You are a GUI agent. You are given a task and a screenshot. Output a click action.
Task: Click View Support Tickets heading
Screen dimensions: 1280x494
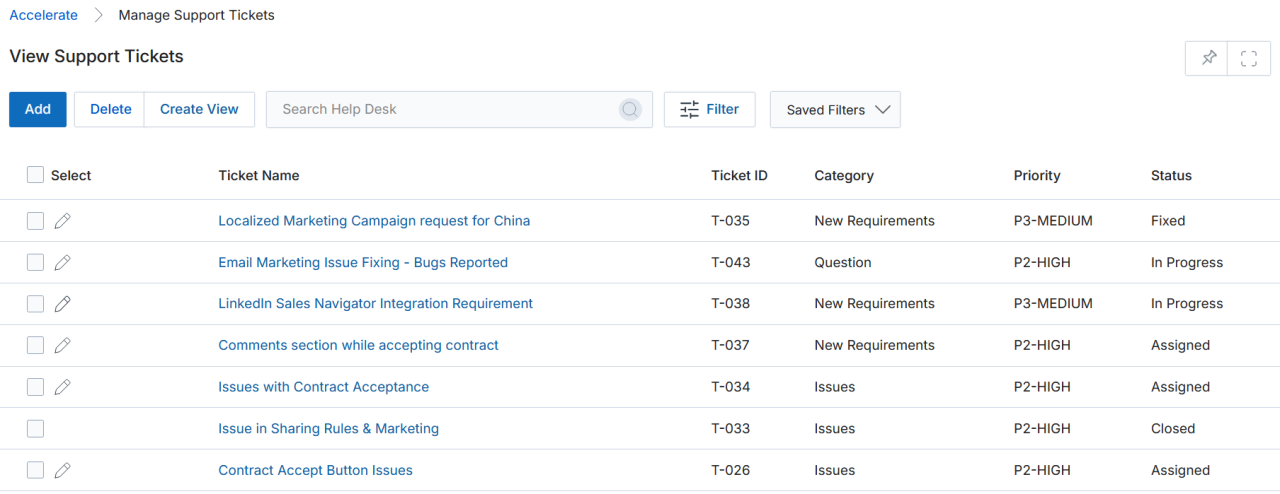[96, 57]
